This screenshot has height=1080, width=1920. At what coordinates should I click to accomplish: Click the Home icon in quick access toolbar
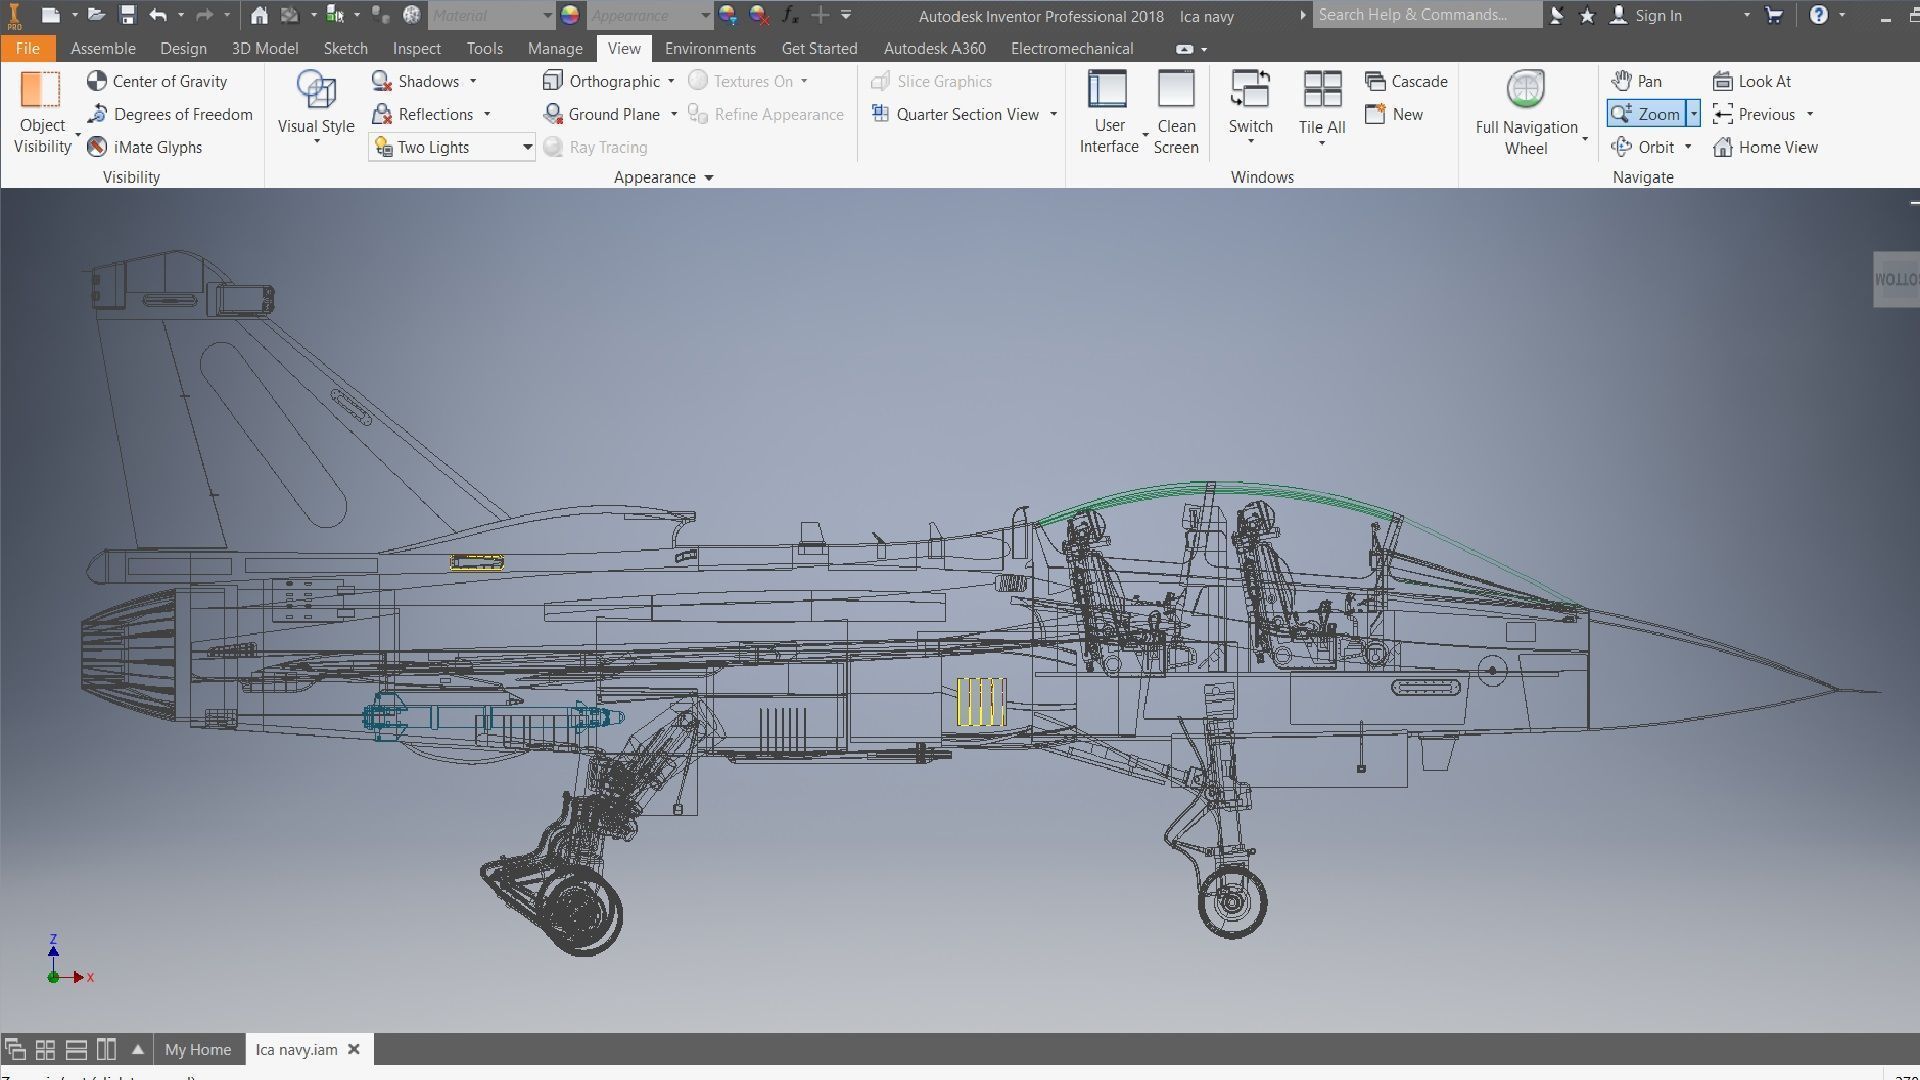click(259, 15)
